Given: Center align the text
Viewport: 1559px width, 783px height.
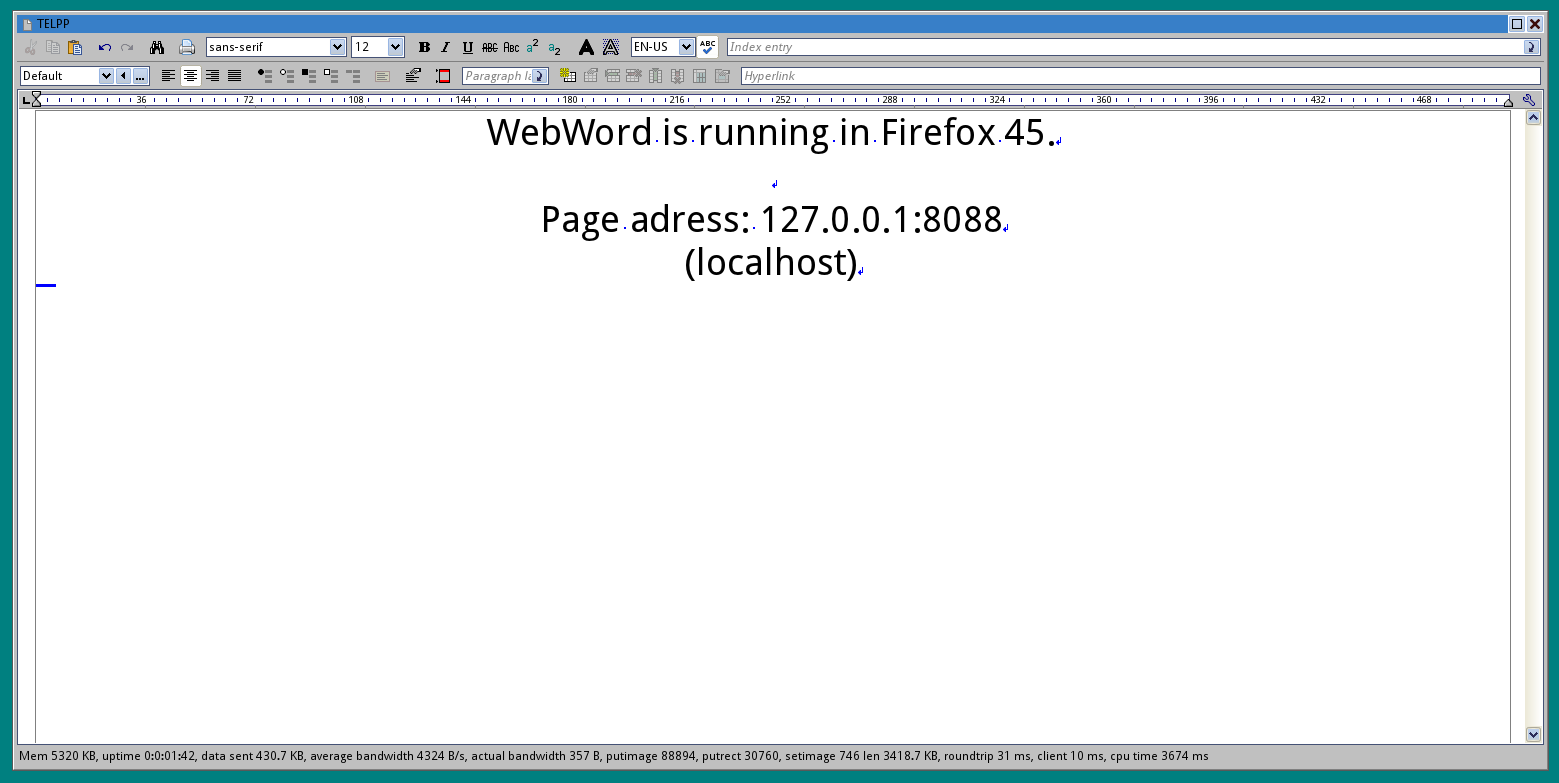Looking at the screenshot, I should [190, 76].
